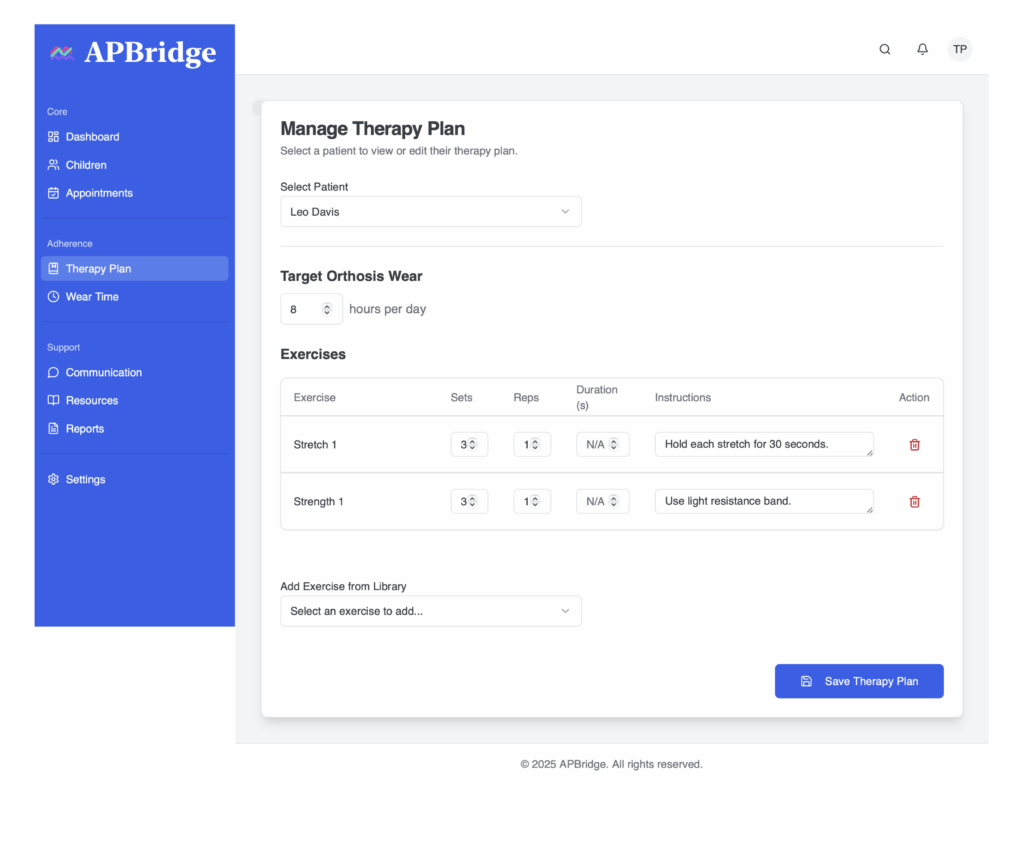This screenshot has height=846, width=1024.
Task: Select Therapy Plan menu item
Action: (x=135, y=268)
